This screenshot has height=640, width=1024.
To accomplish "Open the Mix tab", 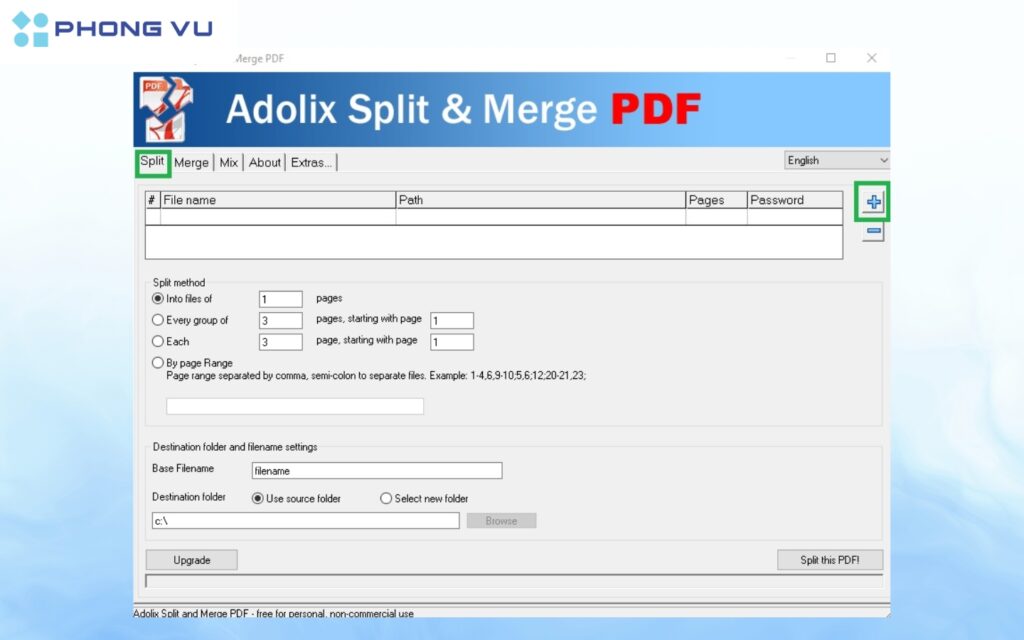I will [x=228, y=162].
